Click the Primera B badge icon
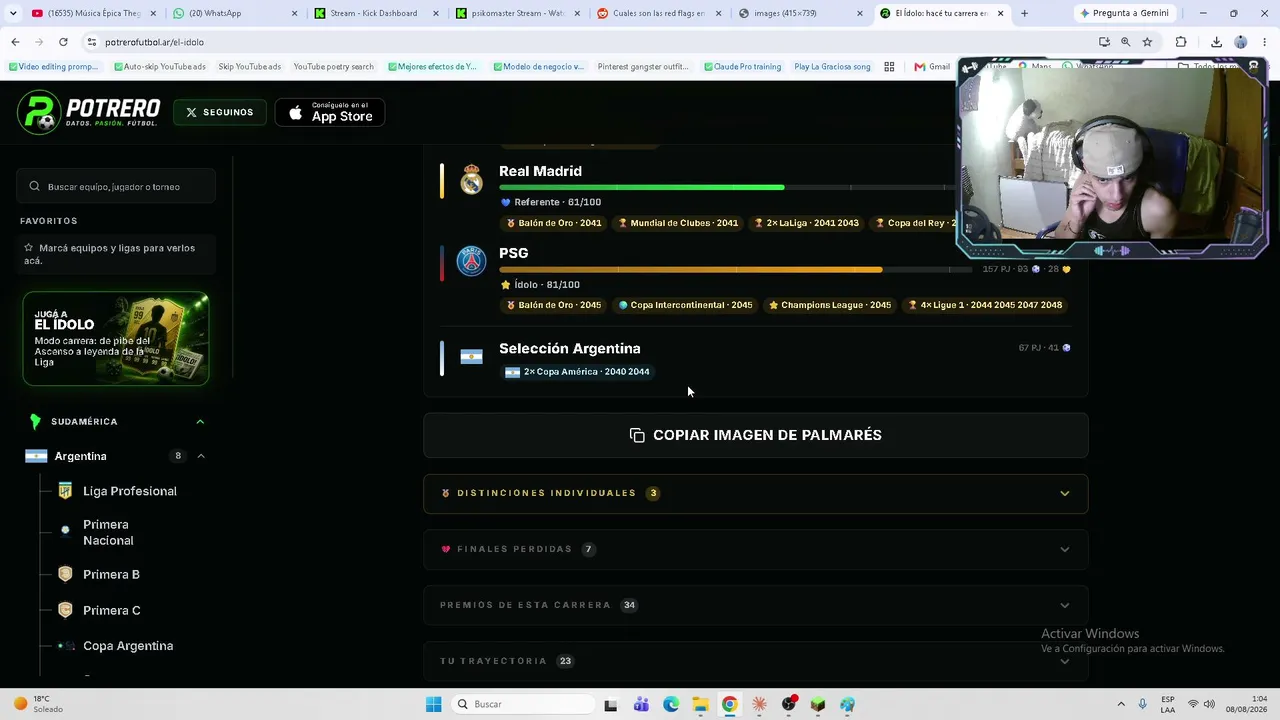 point(65,574)
